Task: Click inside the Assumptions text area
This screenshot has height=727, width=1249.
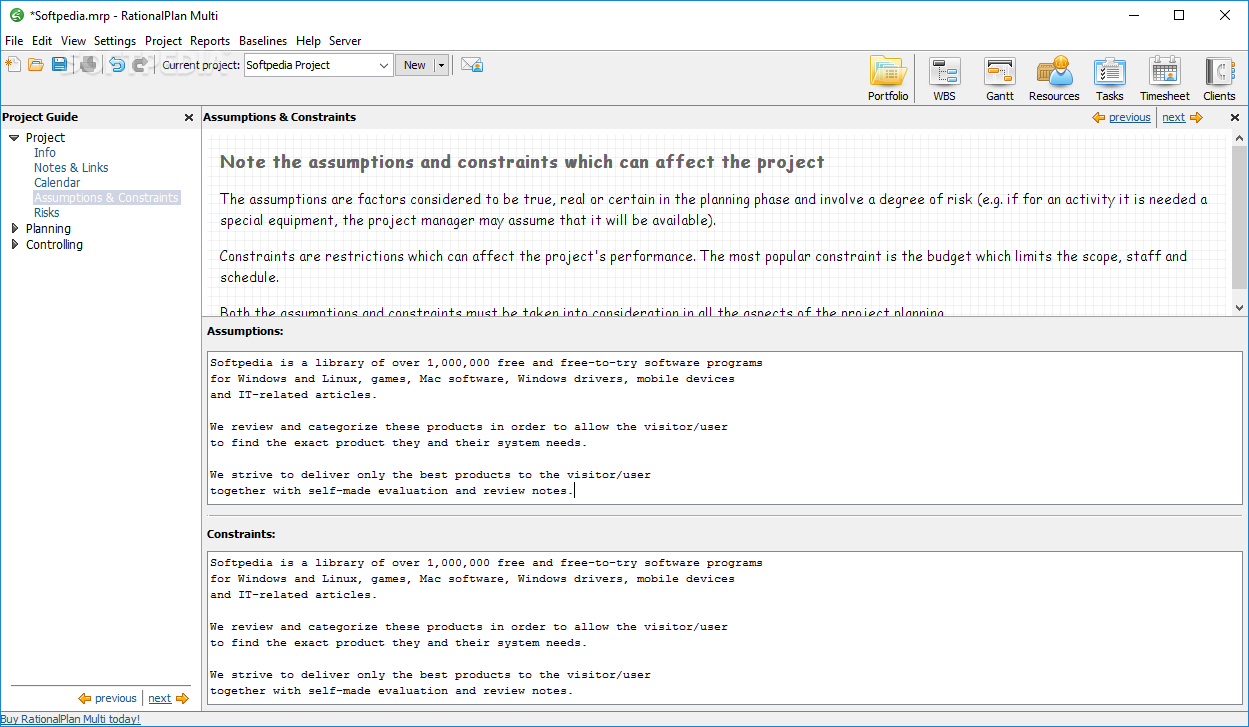Action: 725,427
